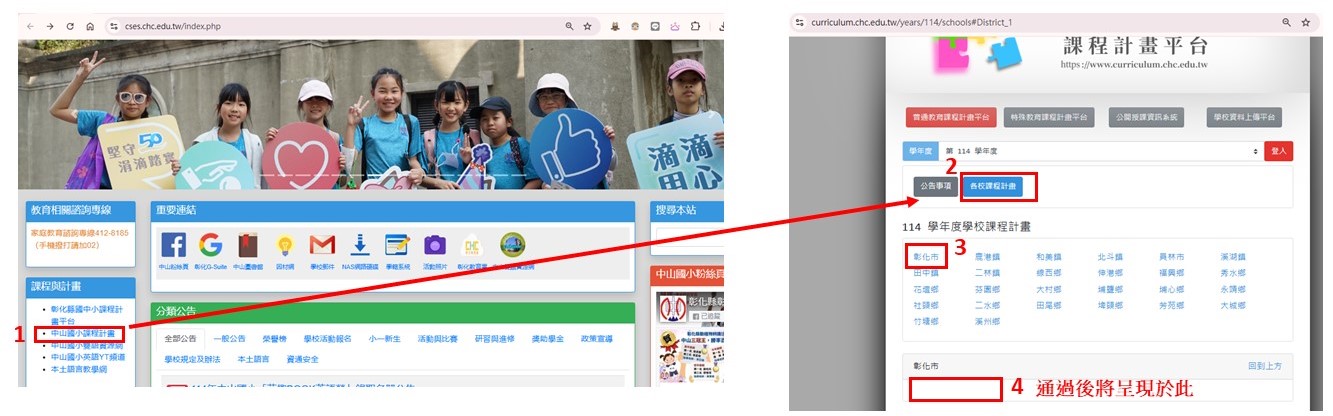Select the 二林鎮 district link
The width and height of the screenshot is (1333, 416).
click(986, 272)
